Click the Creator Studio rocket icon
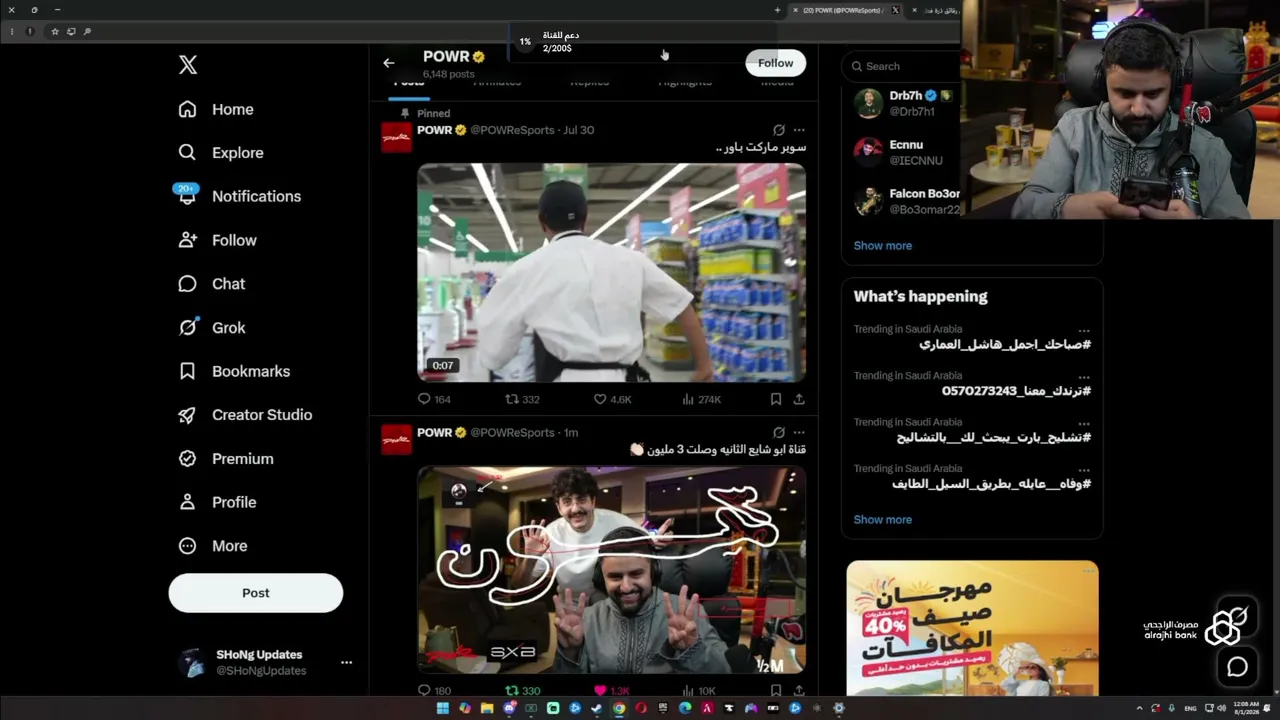This screenshot has height=720, width=1280. 187,415
